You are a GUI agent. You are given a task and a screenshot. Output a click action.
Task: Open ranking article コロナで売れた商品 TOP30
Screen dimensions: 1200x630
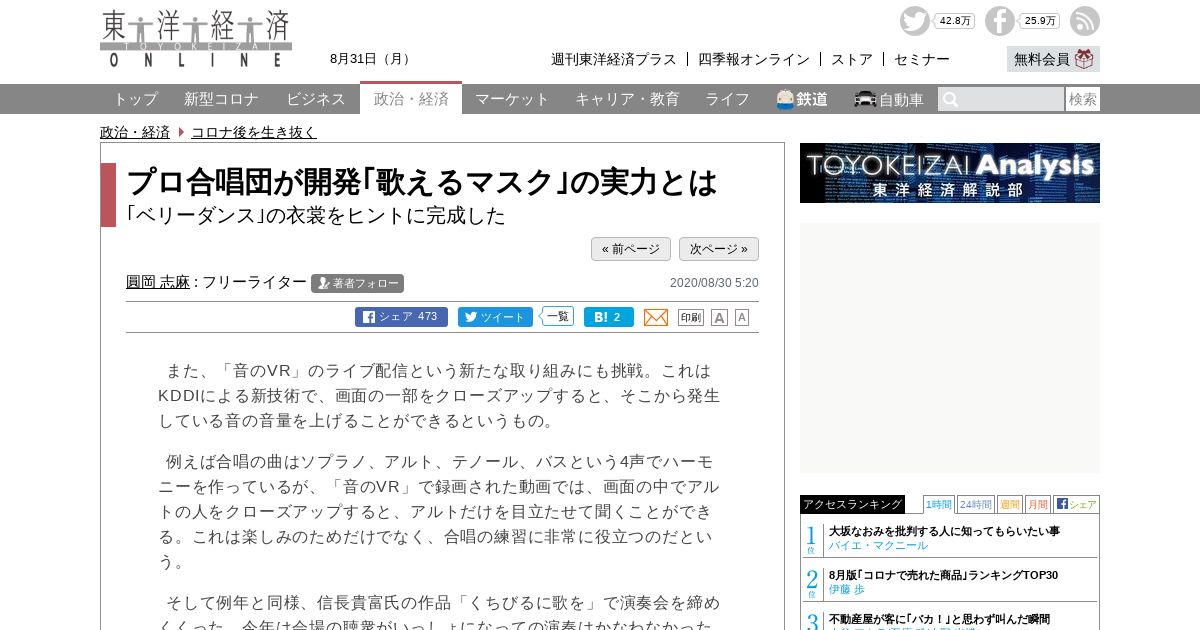943,575
